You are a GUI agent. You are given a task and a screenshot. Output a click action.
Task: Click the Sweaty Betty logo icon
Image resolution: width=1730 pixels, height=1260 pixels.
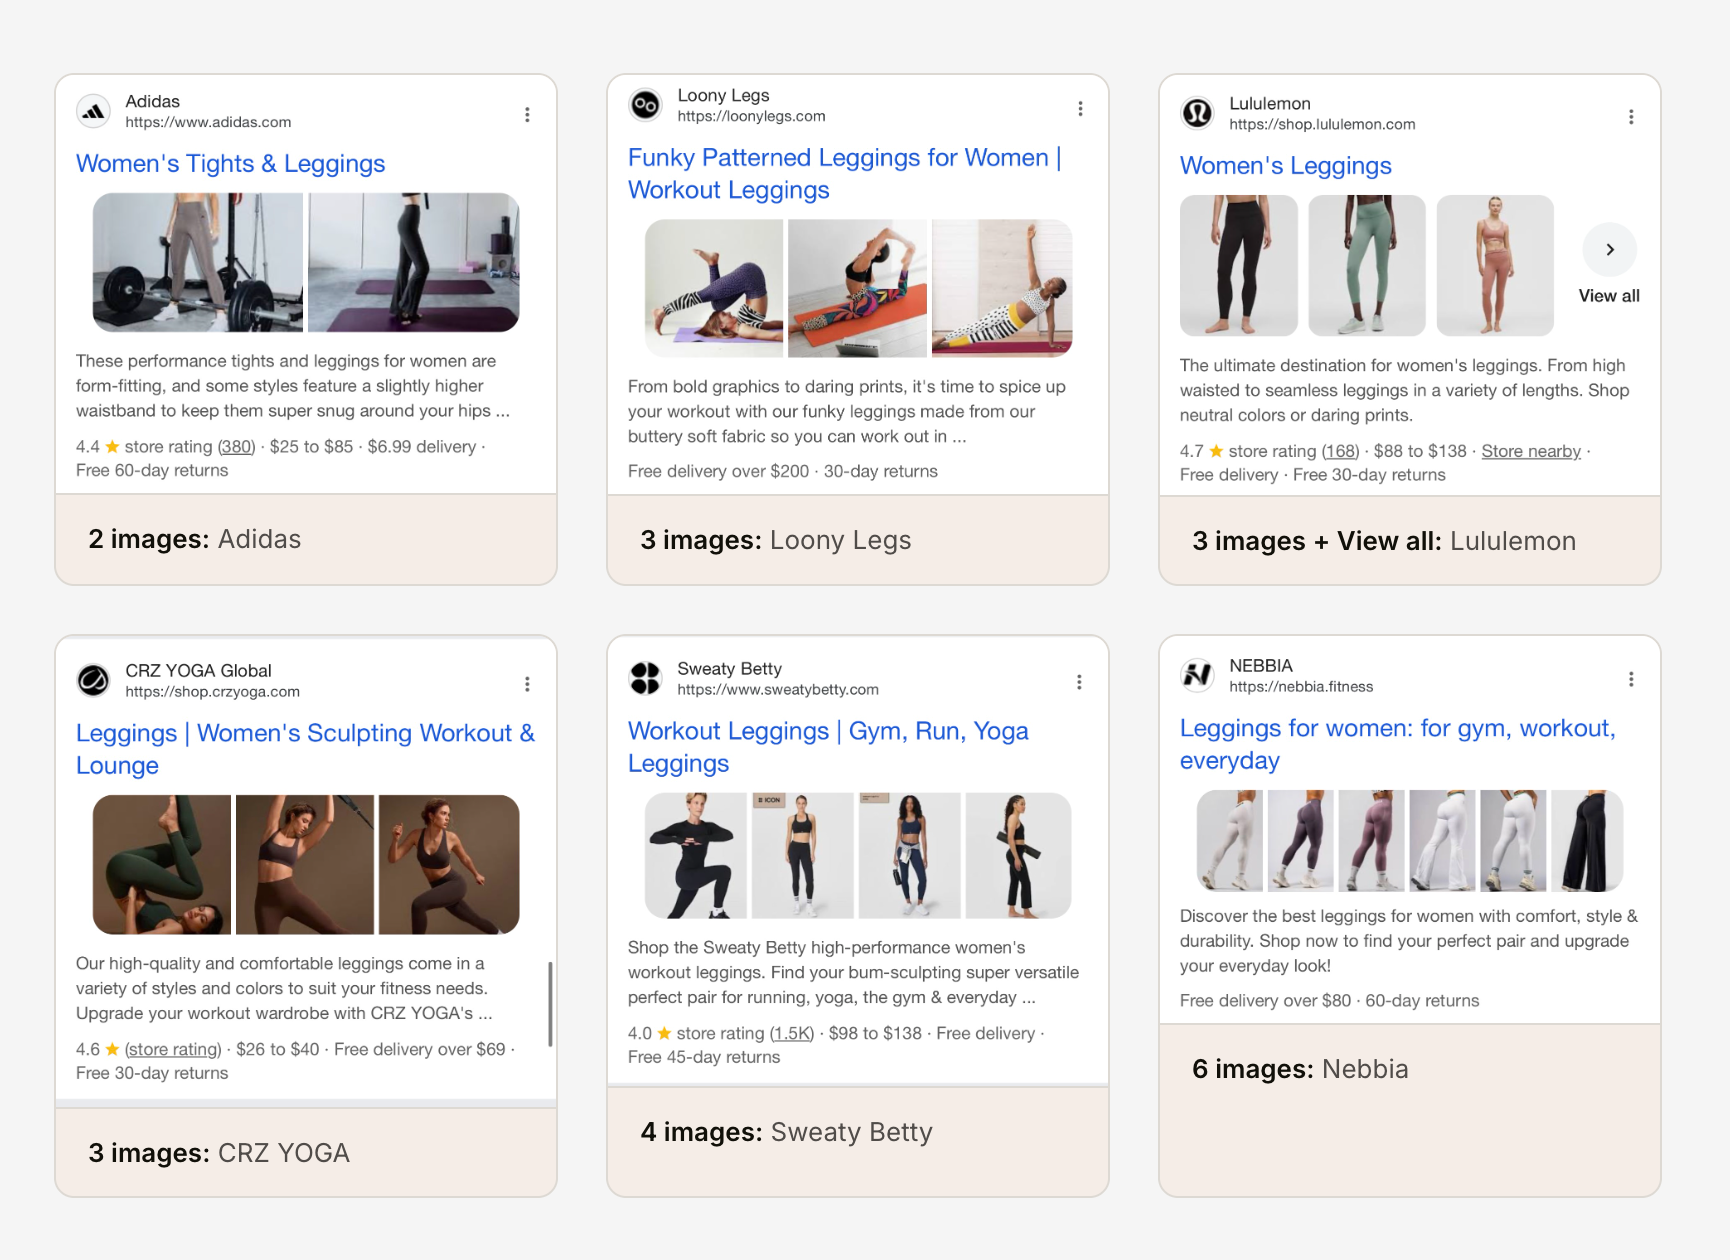click(645, 677)
